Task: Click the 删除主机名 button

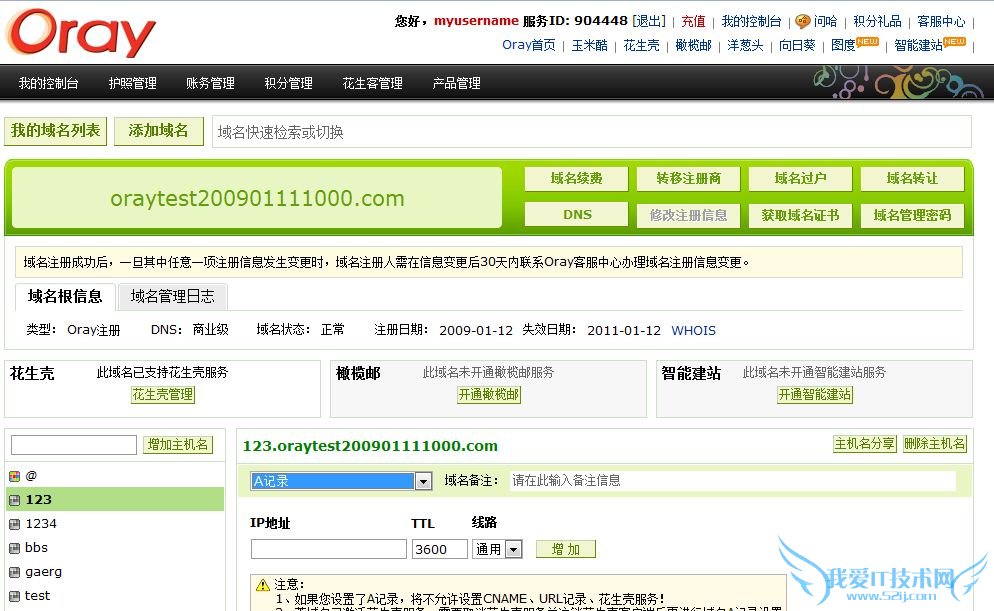Action: (934, 445)
